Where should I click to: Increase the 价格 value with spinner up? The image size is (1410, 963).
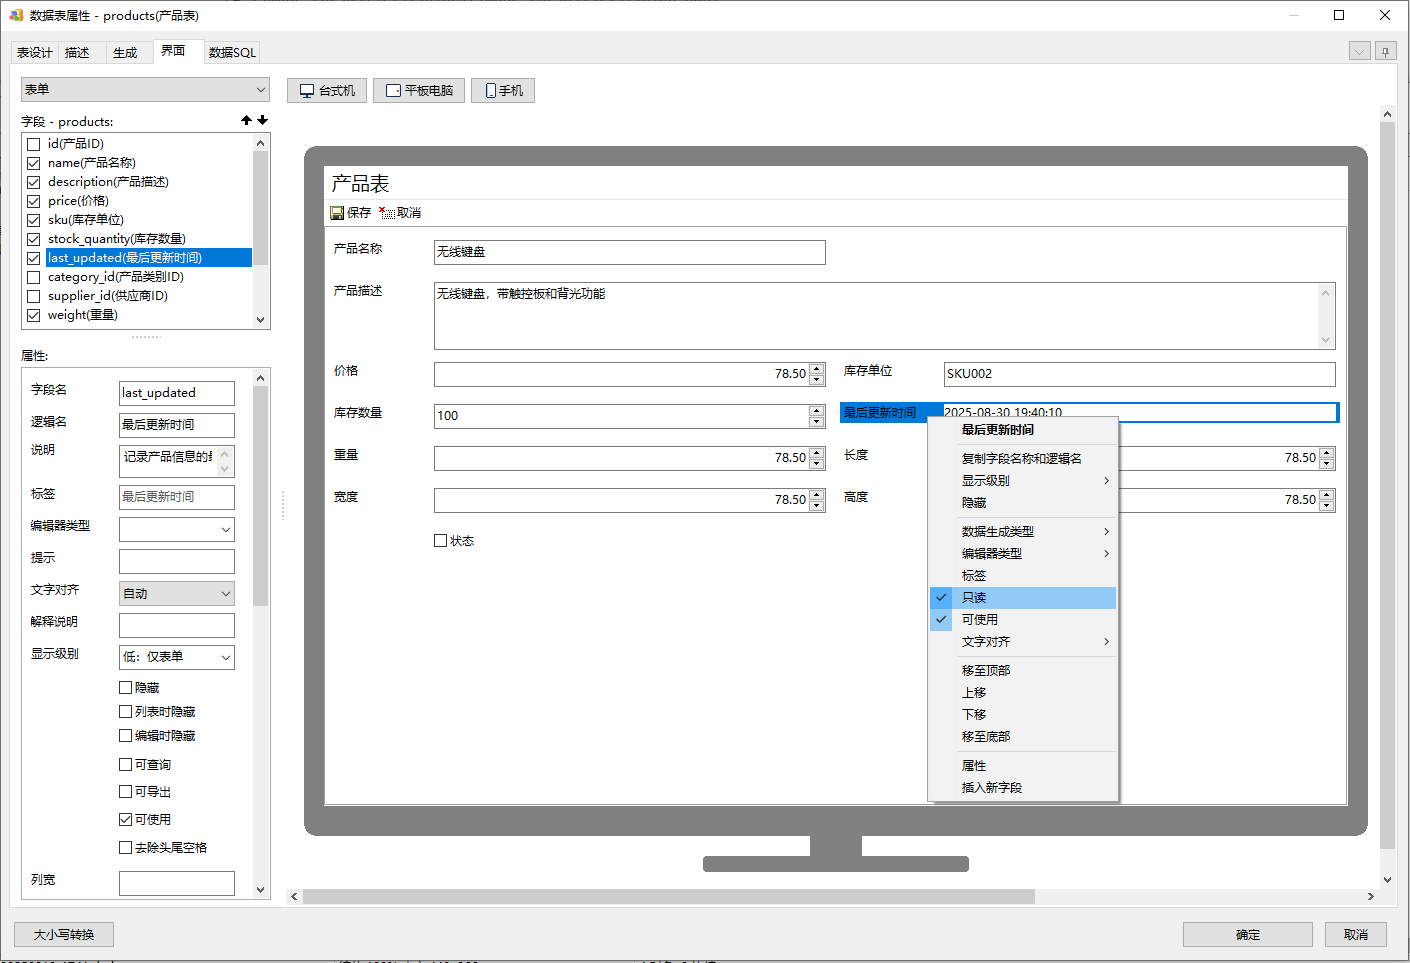[x=817, y=369]
